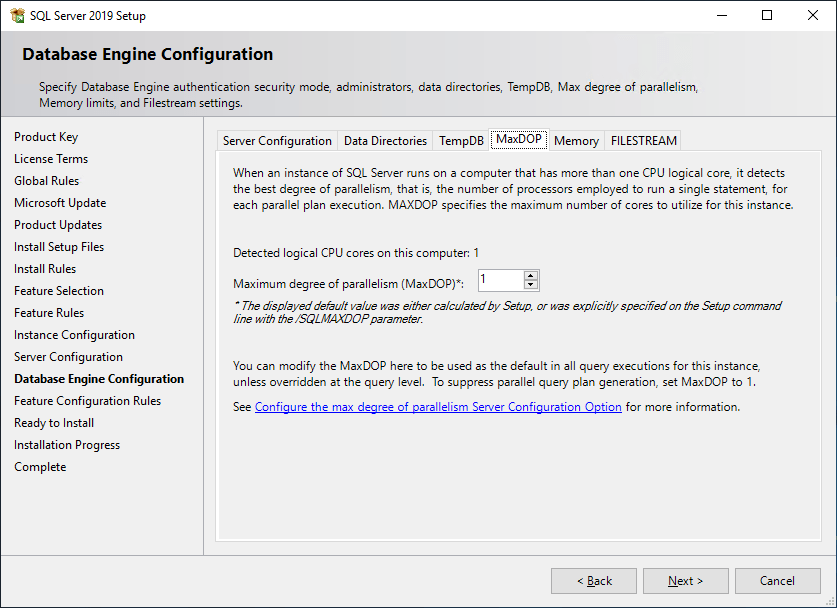Screen dimensions: 837x608
Task: Open the Configure max degree of parallelism link
Action: click(x=438, y=407)
